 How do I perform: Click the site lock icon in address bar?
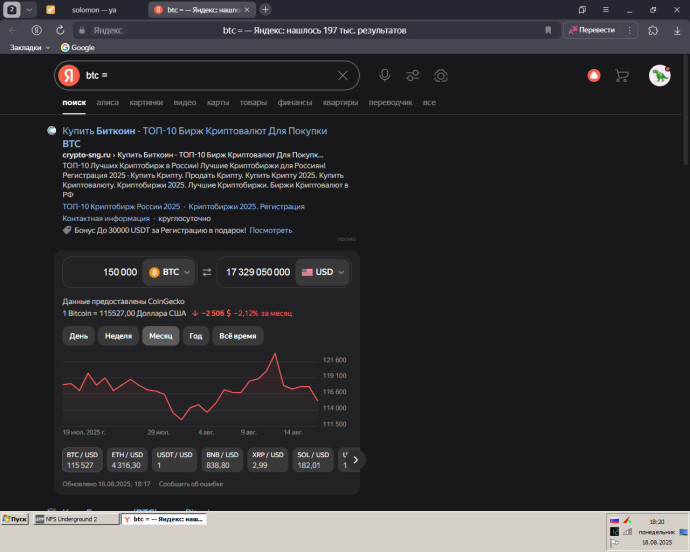(x=81, y=30)
